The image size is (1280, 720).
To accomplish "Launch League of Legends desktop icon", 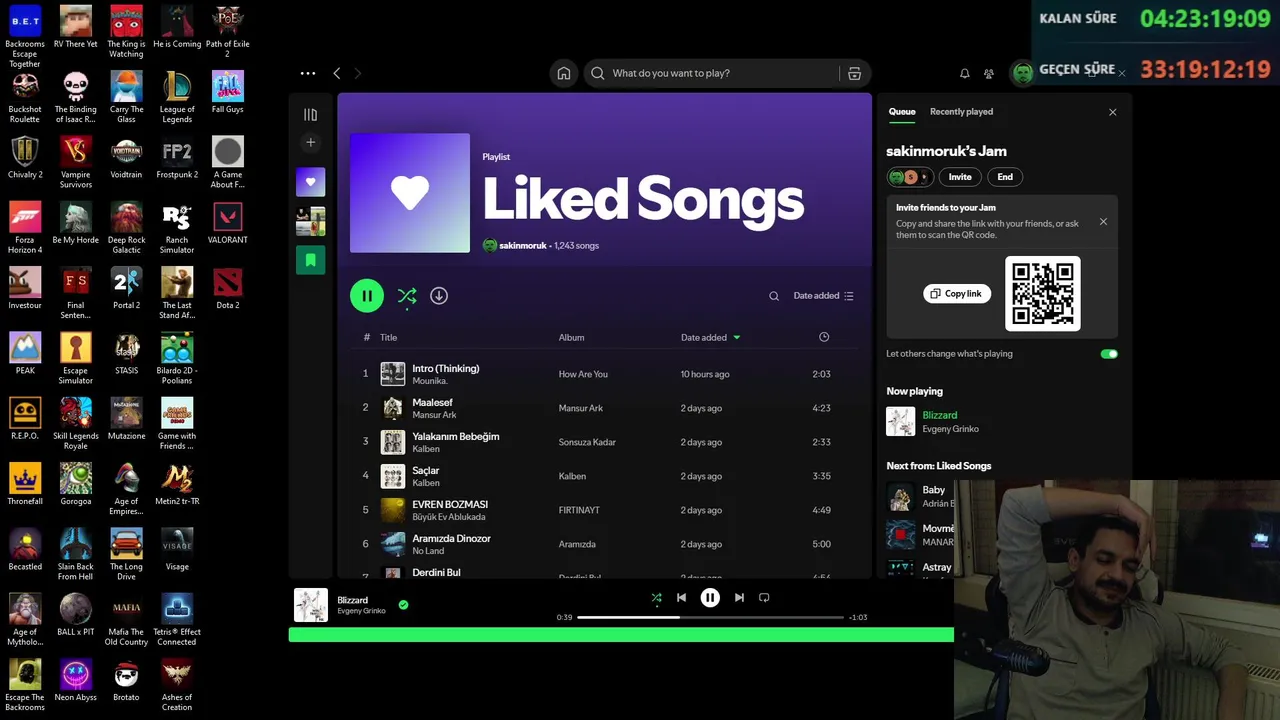I will 177,97.
